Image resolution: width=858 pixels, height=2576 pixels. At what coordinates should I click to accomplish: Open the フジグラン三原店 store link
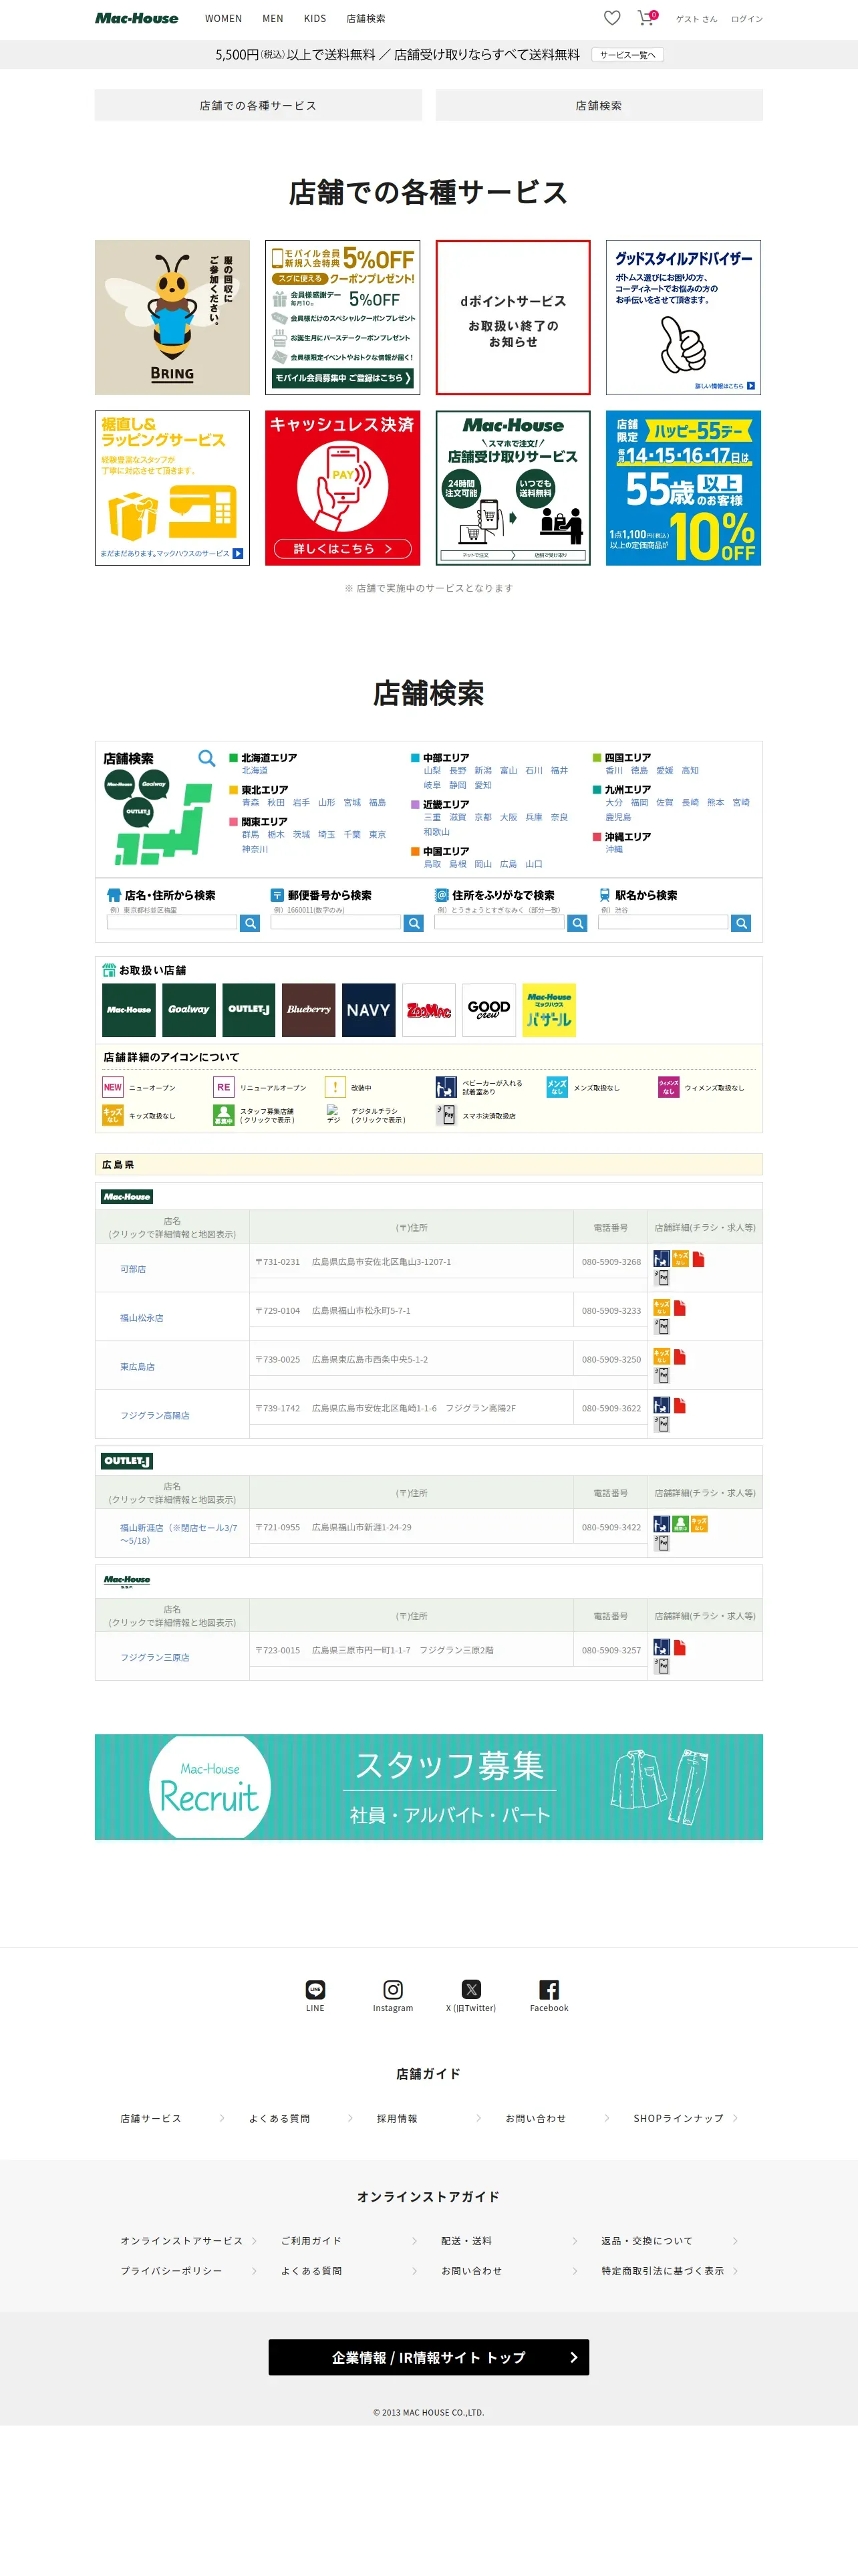(155, 1657)
